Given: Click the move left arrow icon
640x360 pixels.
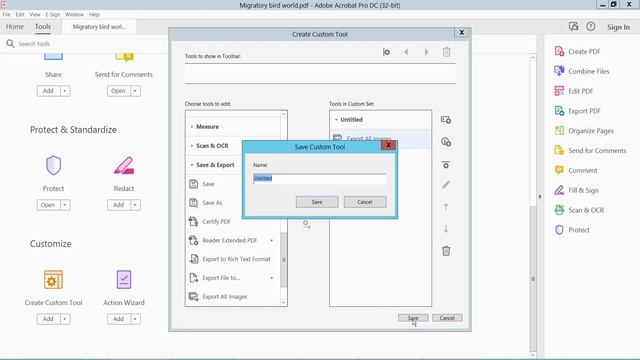Looking at the screenshot, I should 406,52.
